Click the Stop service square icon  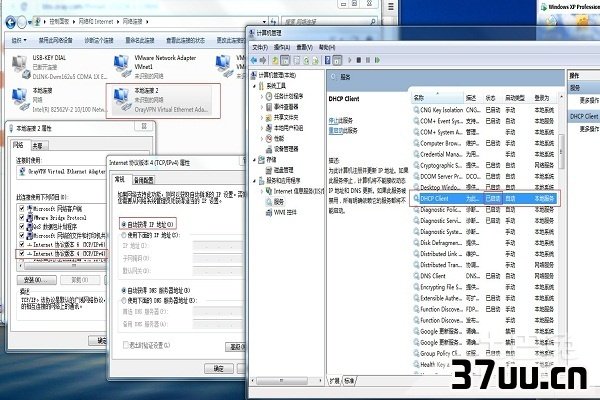[x=359, y=60]
